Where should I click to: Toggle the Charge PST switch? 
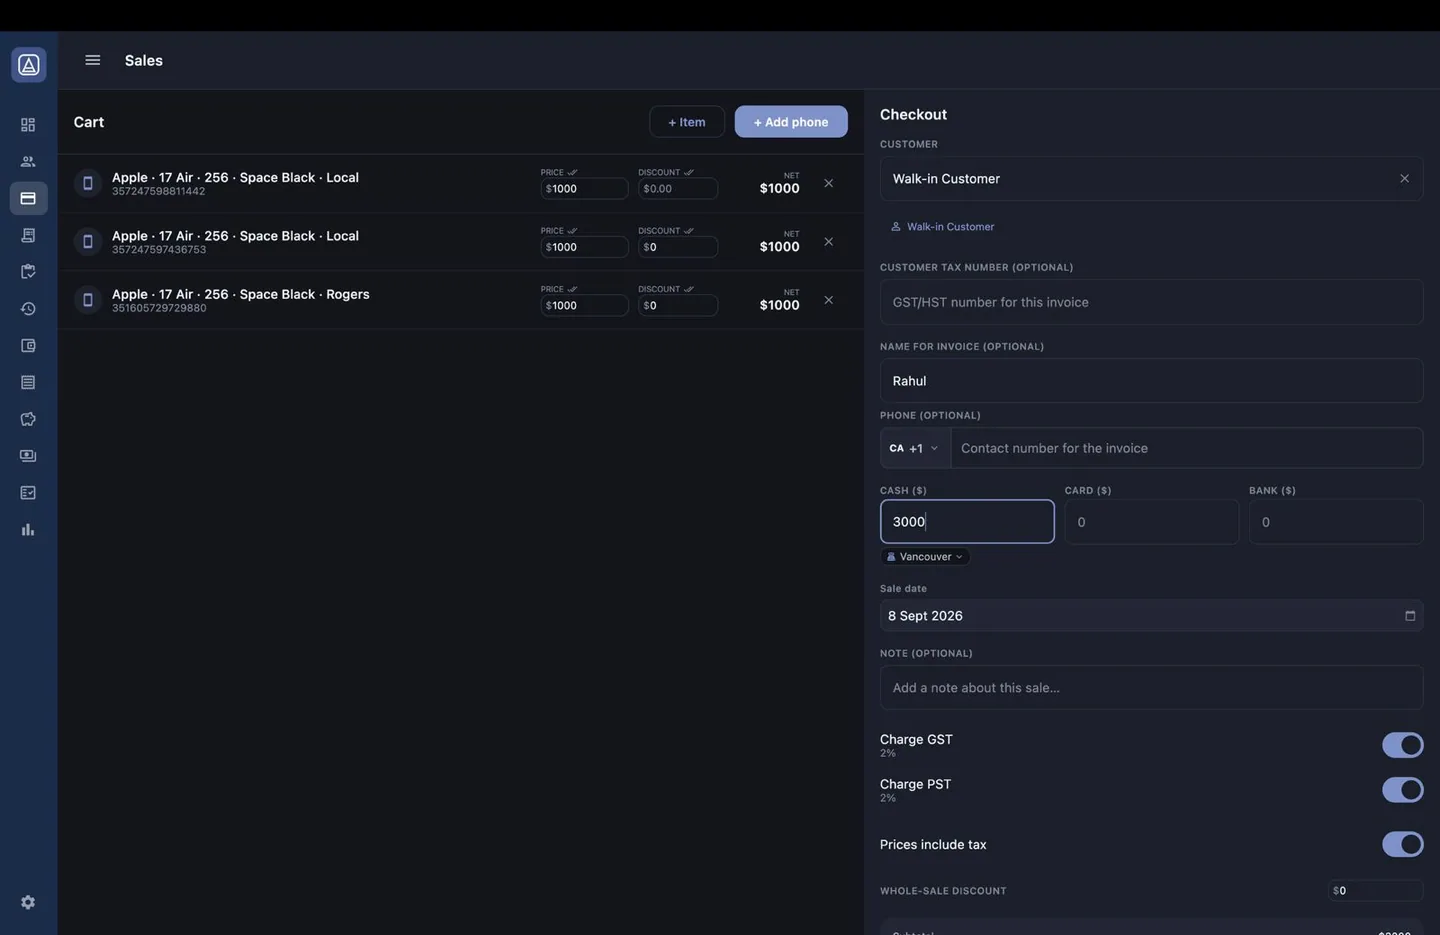coord(1402,790)
